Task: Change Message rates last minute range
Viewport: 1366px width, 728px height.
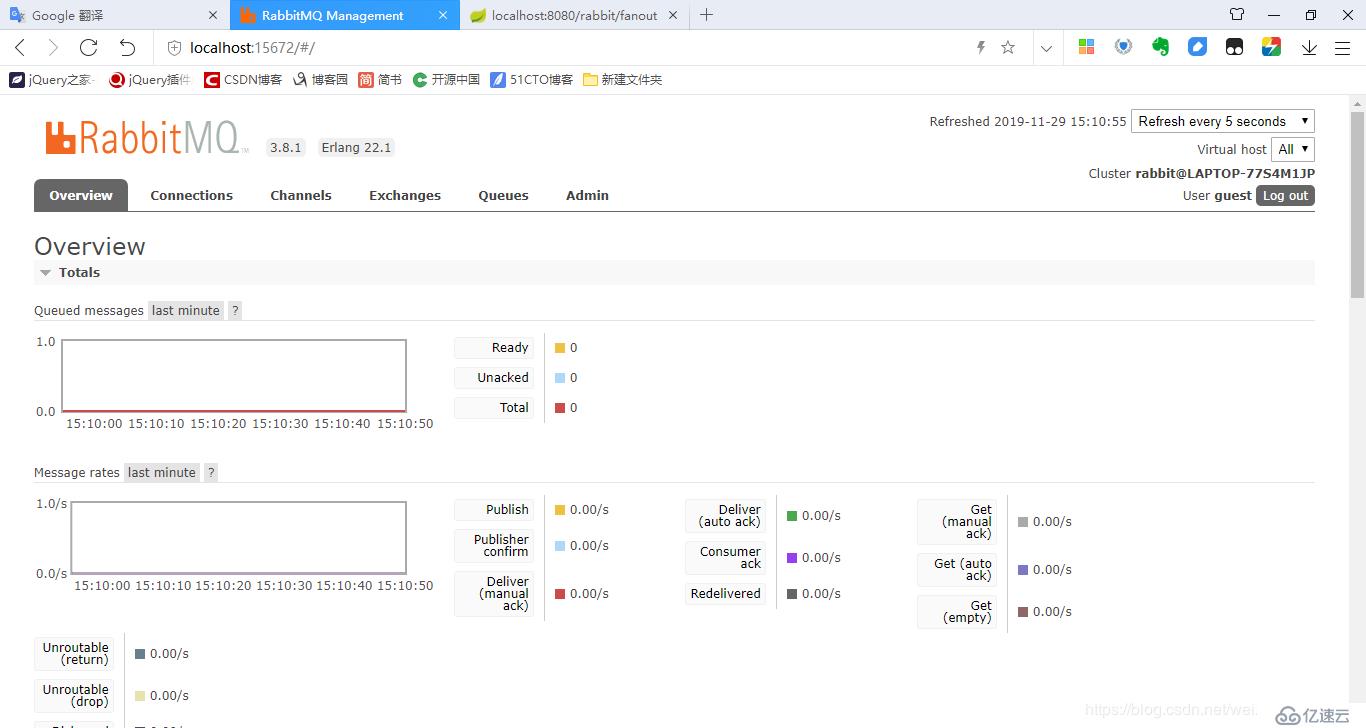Action: (x=161, y=473)
